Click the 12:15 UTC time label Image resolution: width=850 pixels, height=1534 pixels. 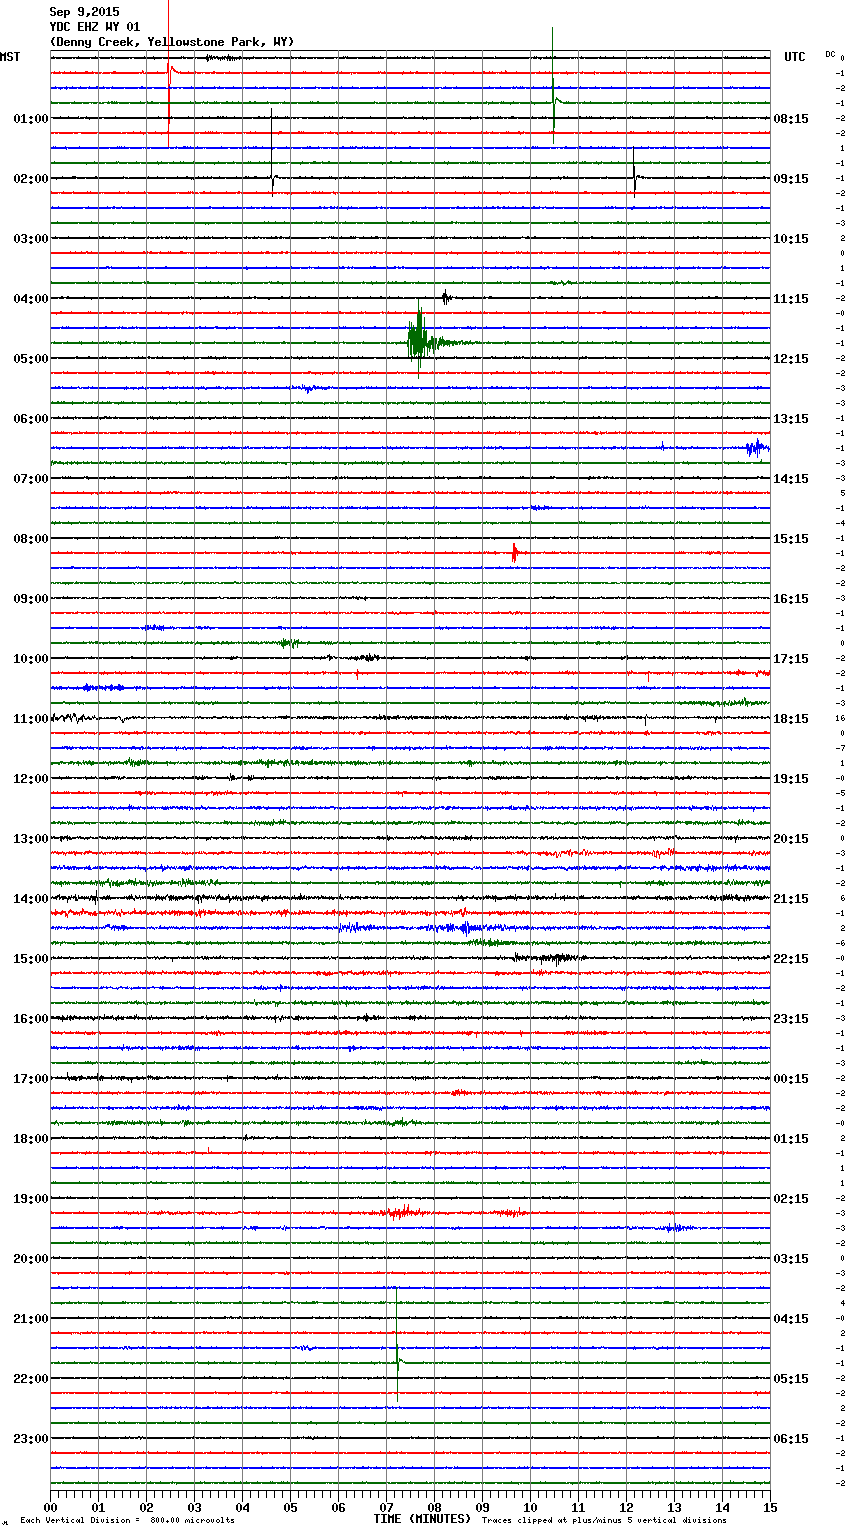pyautogui.click(x=791, y=359)
